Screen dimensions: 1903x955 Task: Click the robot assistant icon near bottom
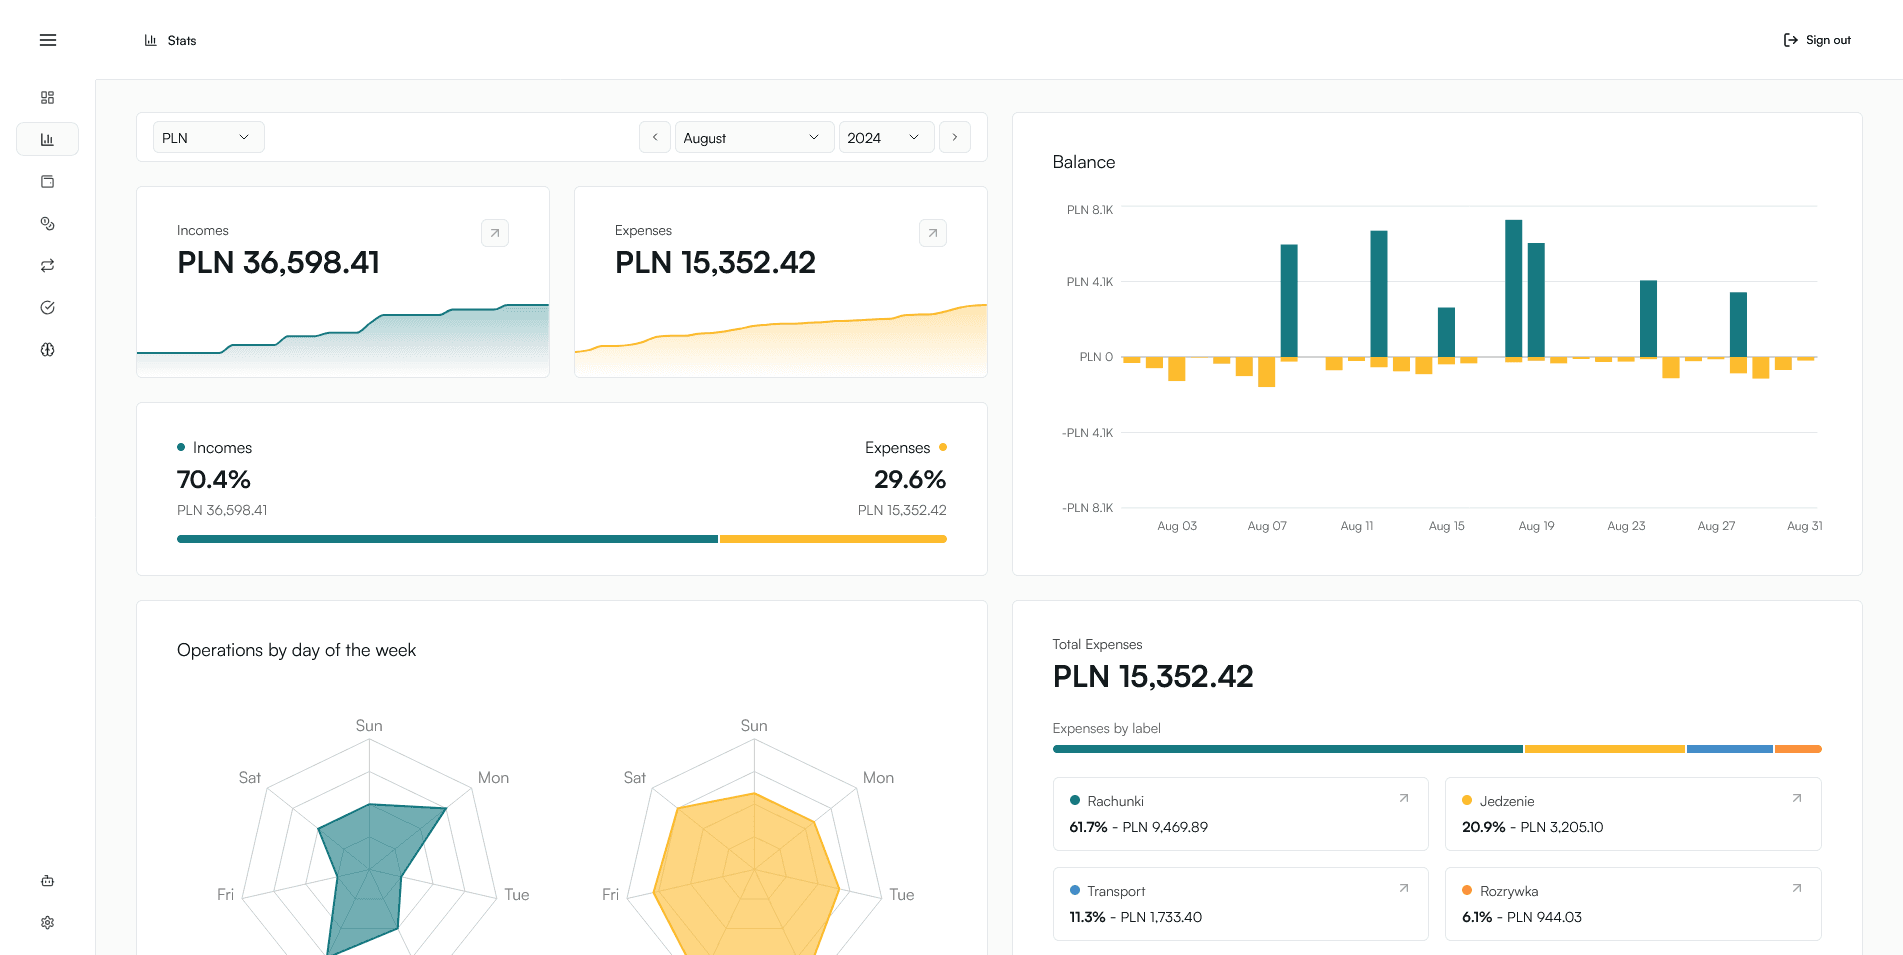pos(47,881)
